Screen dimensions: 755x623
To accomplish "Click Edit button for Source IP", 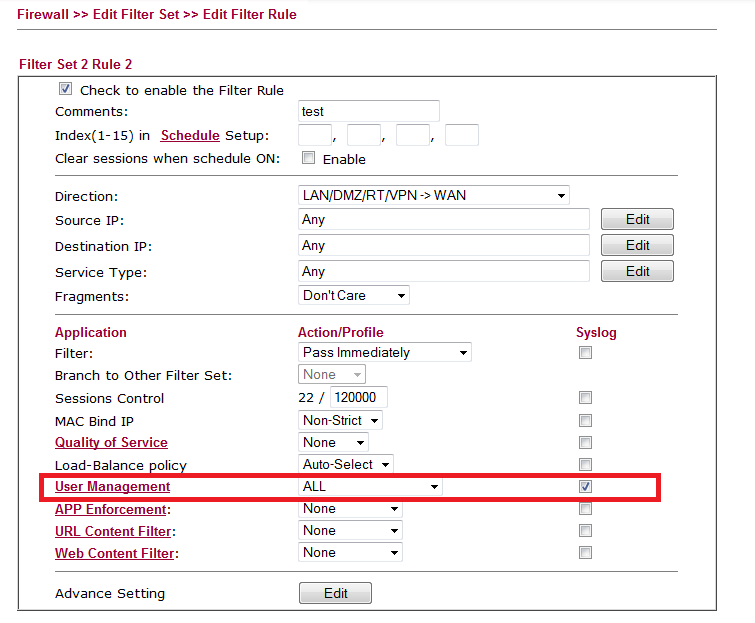I will coord(637,219).
